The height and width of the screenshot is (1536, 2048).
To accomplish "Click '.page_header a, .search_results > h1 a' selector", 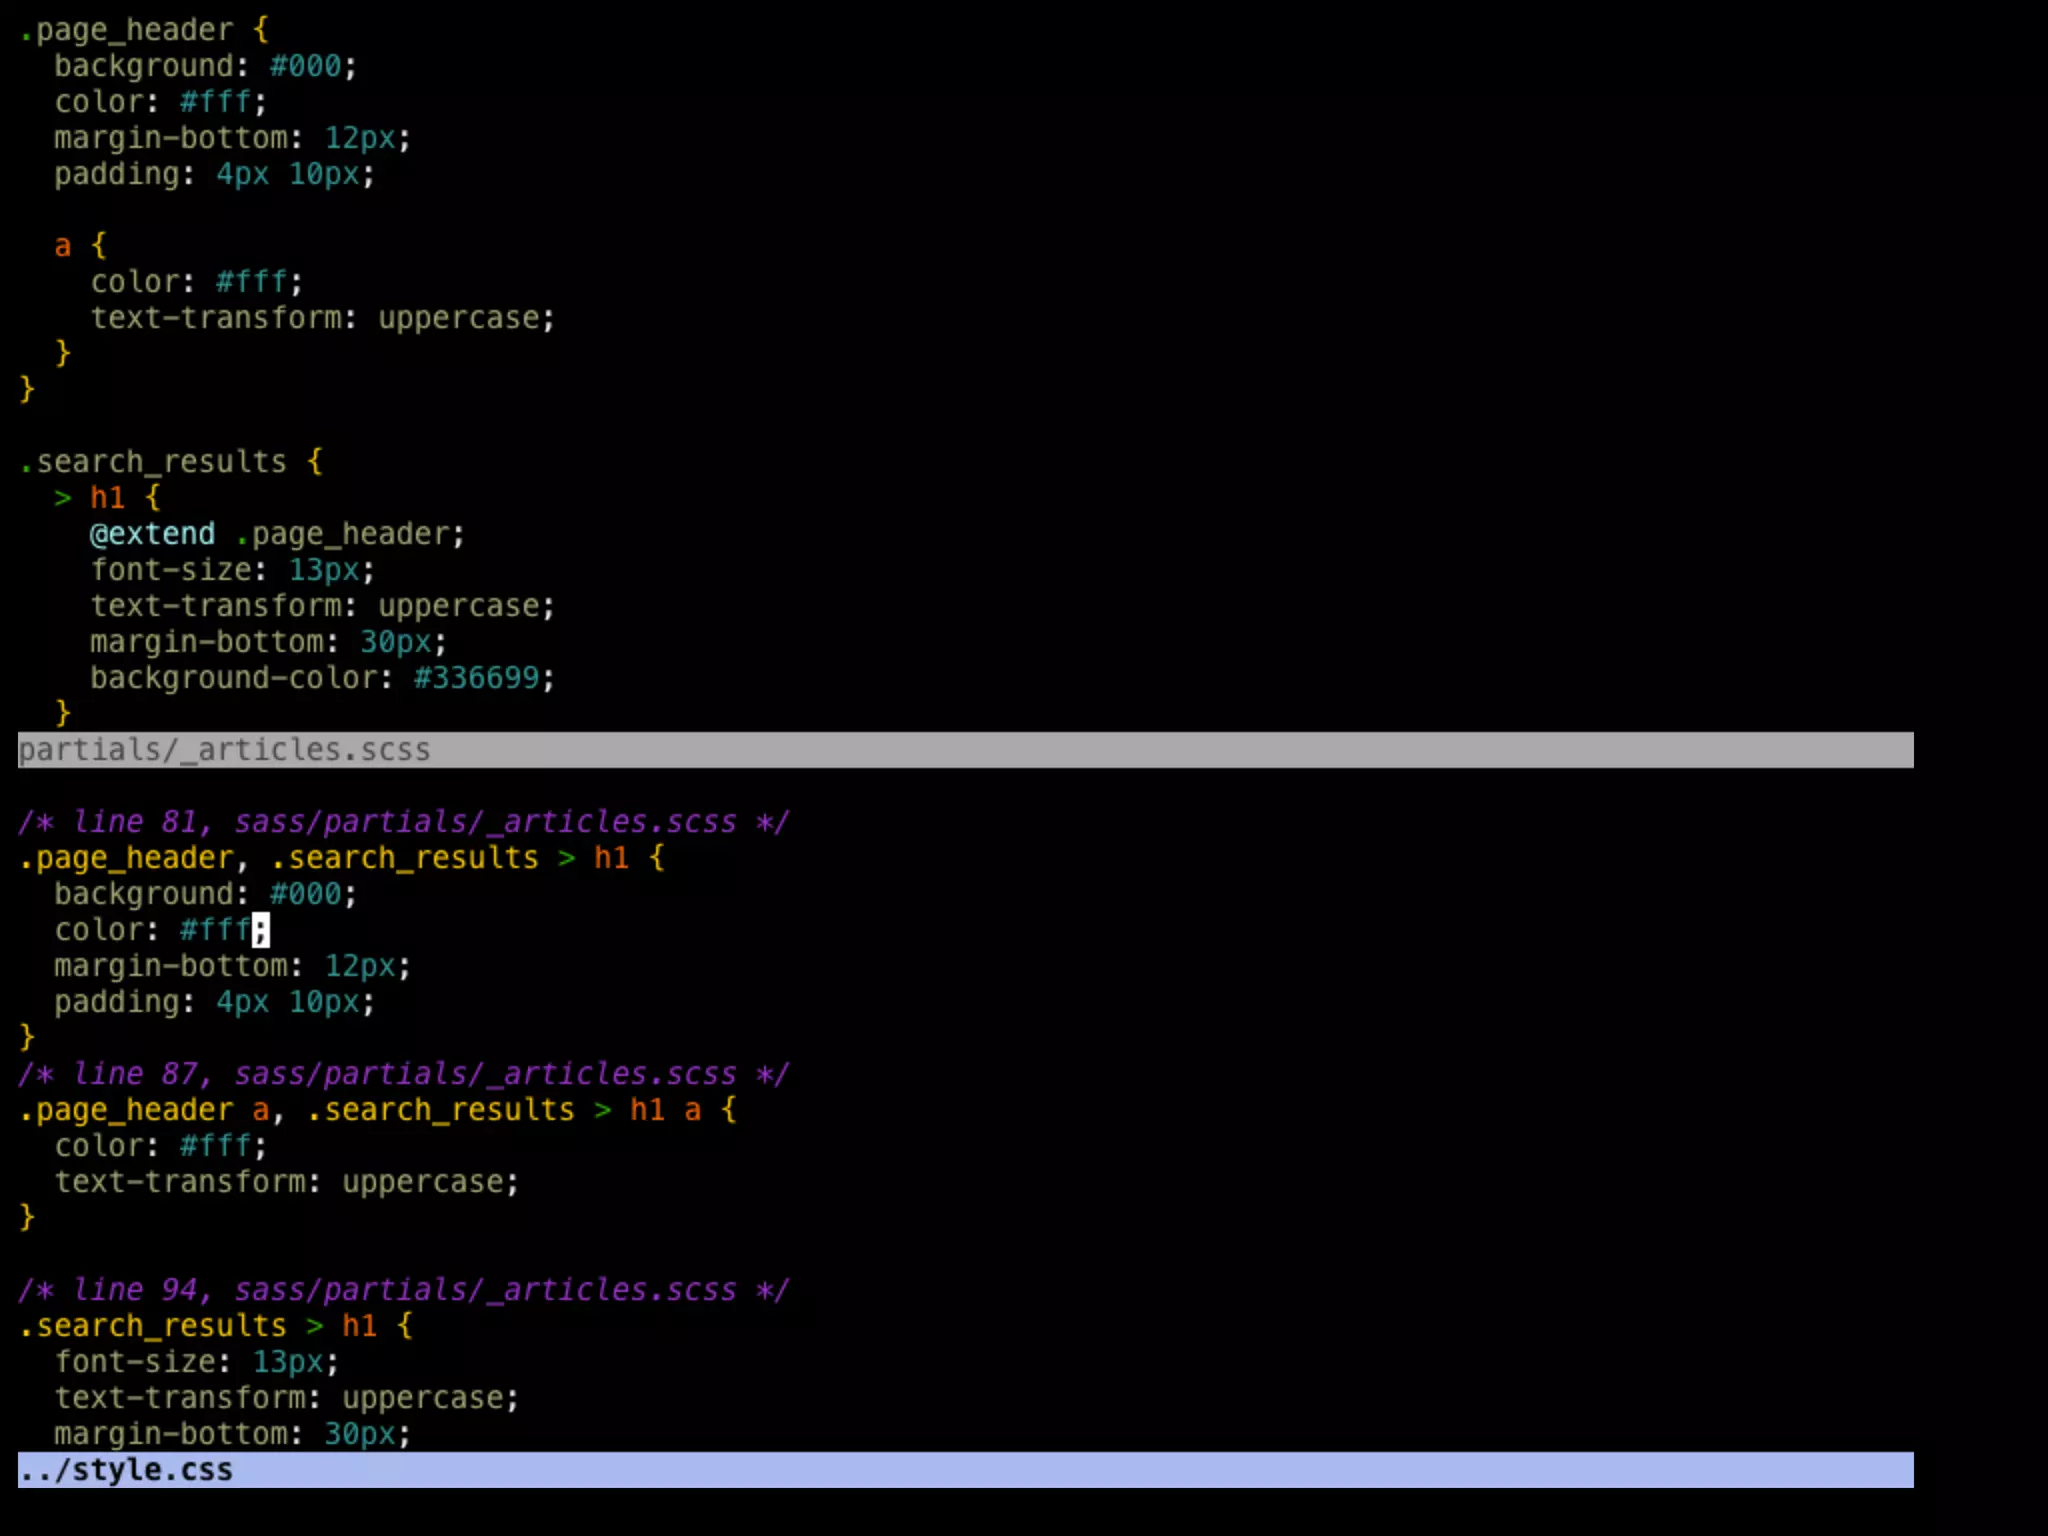I will [x=360, y=1110].
